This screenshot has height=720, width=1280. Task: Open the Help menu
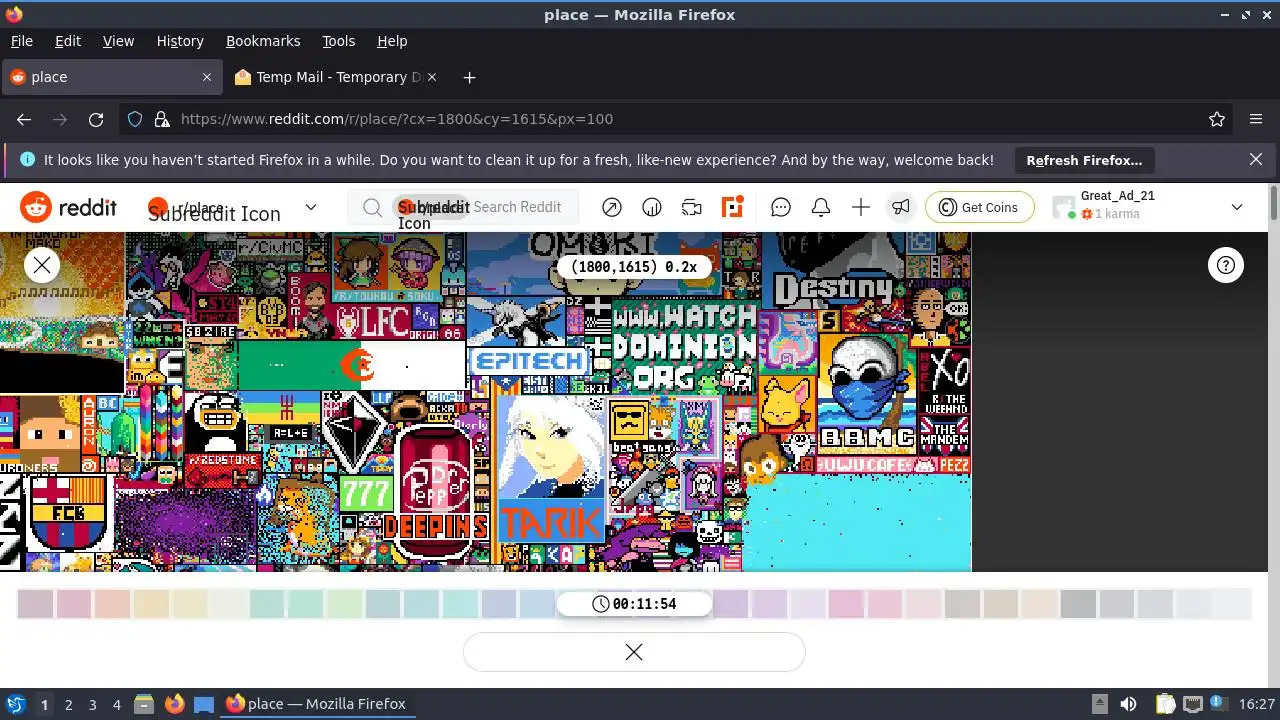[x=392, y=41]
